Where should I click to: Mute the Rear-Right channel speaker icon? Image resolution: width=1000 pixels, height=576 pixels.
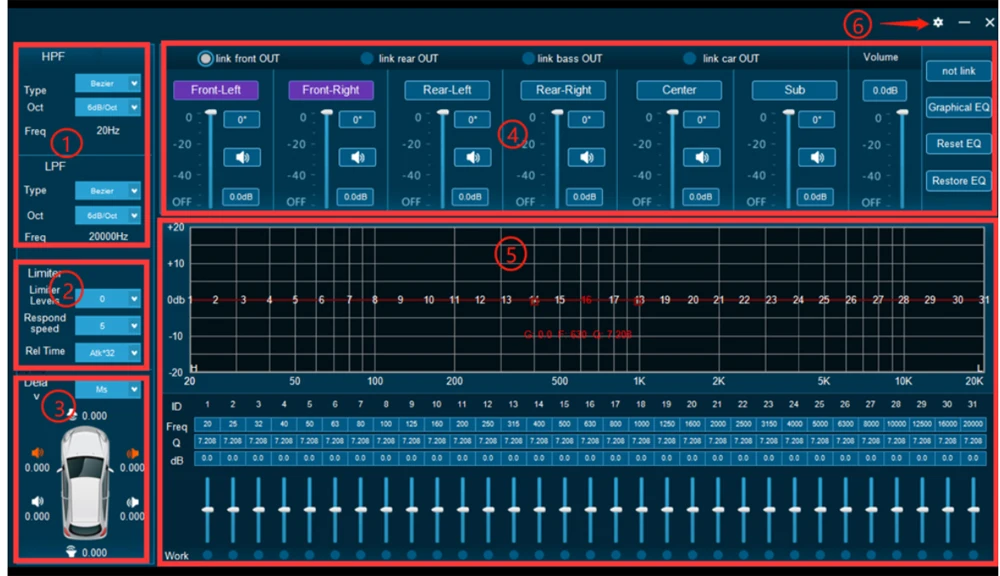[586, 157]
